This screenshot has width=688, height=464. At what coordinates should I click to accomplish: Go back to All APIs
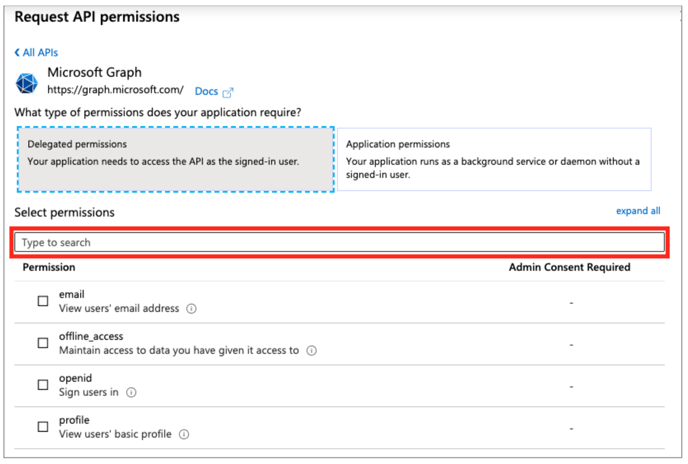click(x=38, y=52)
